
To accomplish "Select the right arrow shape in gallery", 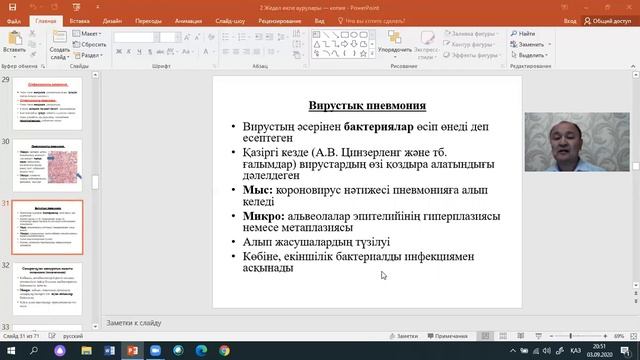I will tap(344, 44).
